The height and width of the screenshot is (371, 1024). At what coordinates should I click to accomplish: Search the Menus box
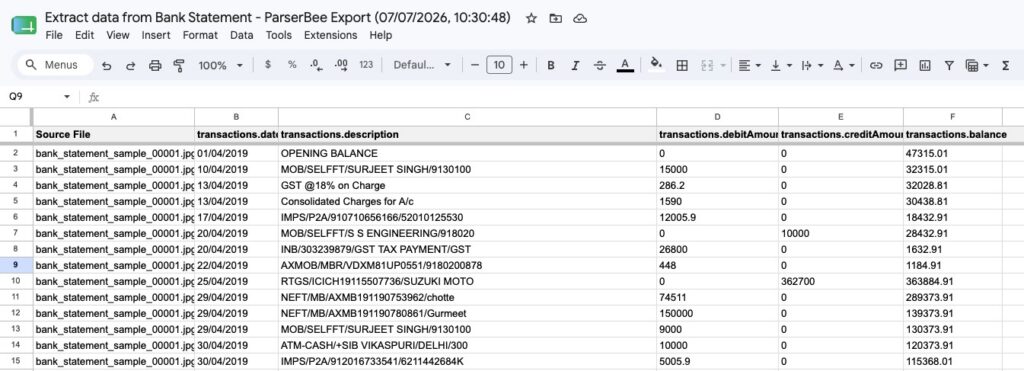coord(55,65)
